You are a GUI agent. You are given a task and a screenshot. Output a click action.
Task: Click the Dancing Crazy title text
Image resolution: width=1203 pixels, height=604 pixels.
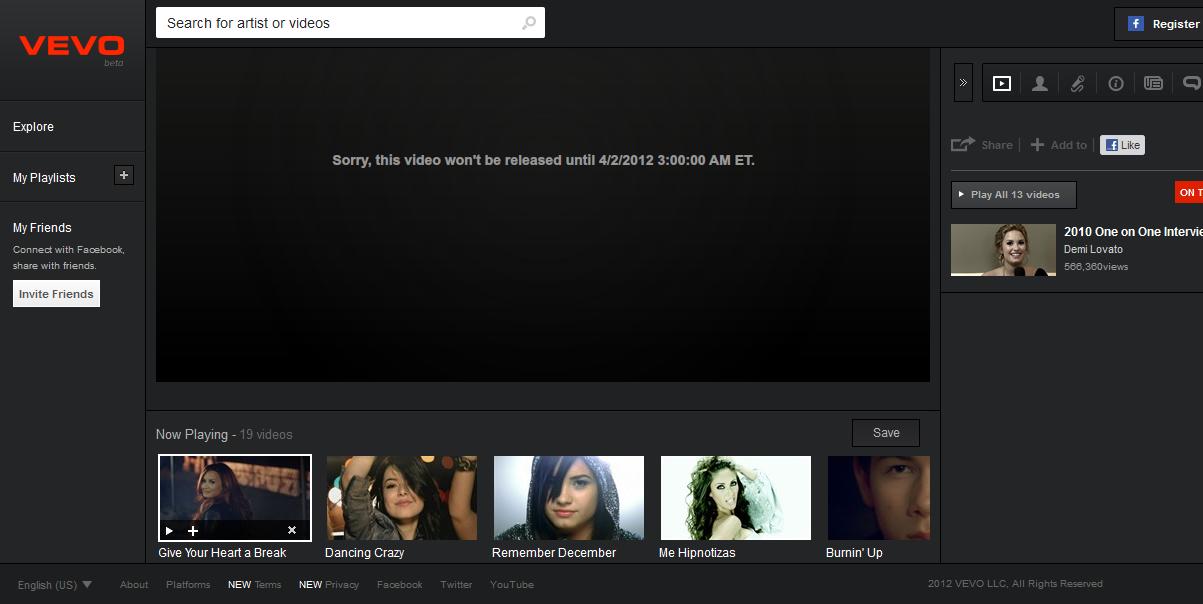[364, 553]
